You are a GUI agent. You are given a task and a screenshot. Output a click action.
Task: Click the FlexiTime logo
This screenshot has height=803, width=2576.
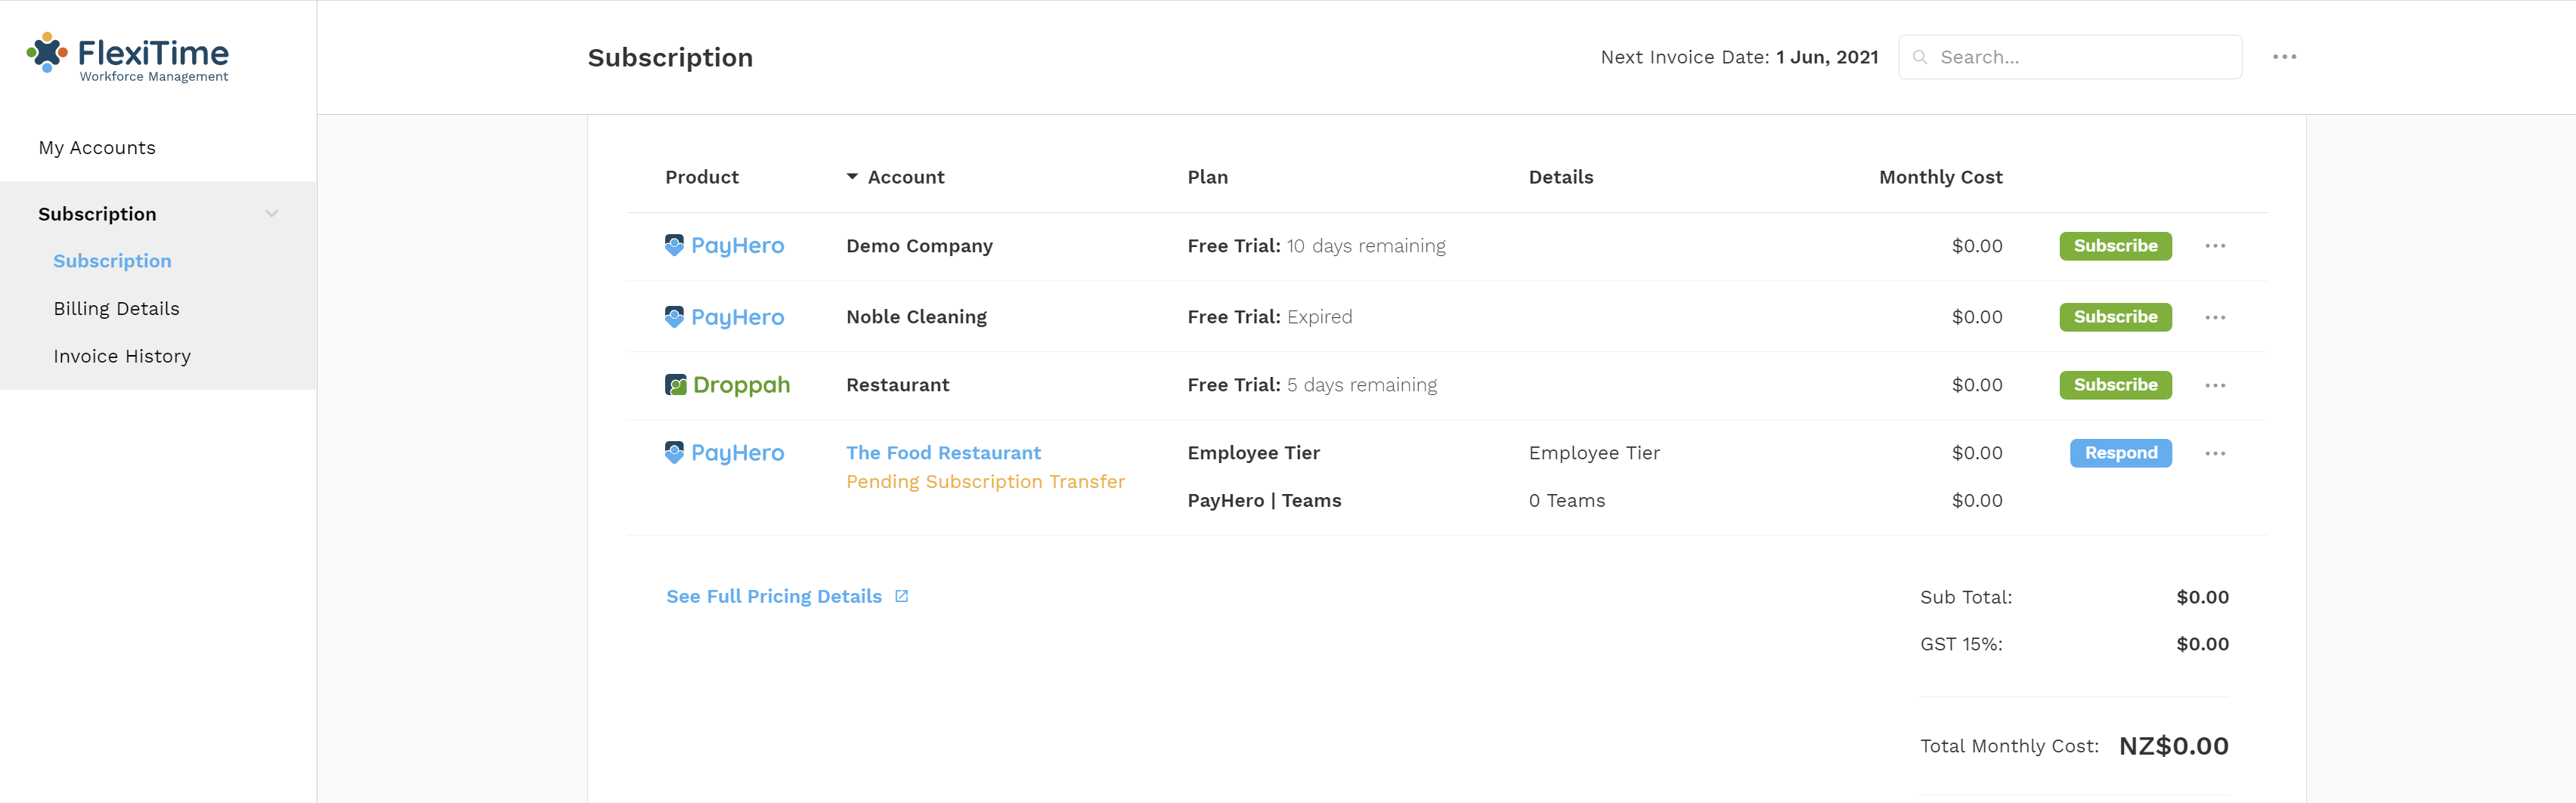tap(127, 58)
